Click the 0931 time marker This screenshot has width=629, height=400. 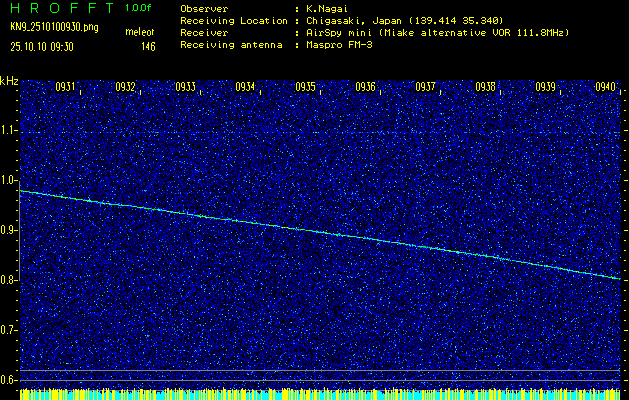(65, 87)
